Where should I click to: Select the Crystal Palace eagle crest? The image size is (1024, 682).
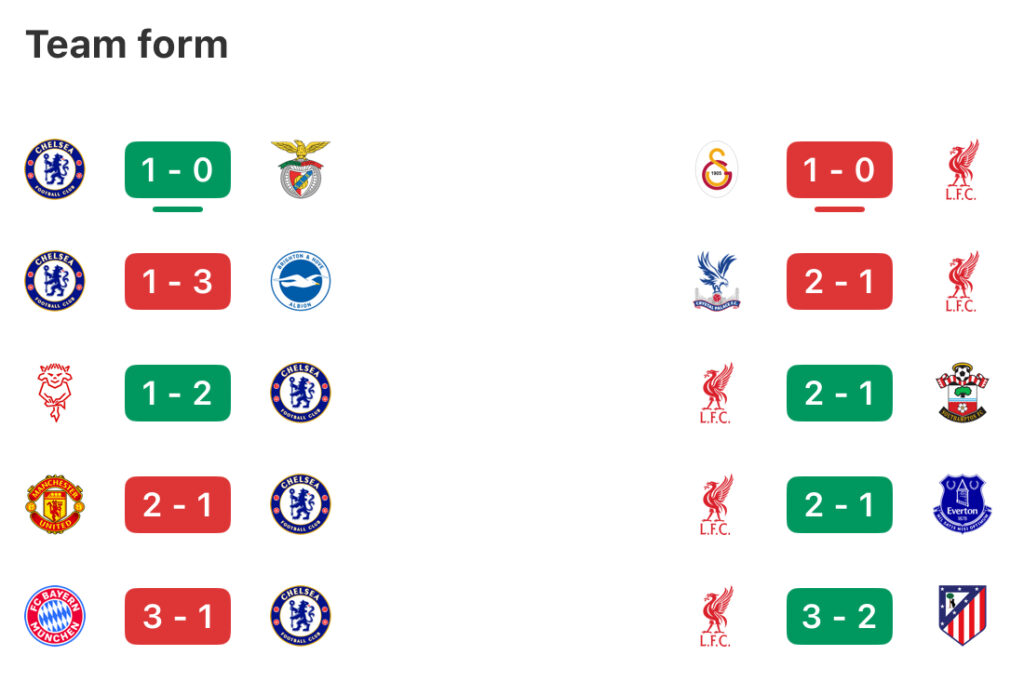717,281
